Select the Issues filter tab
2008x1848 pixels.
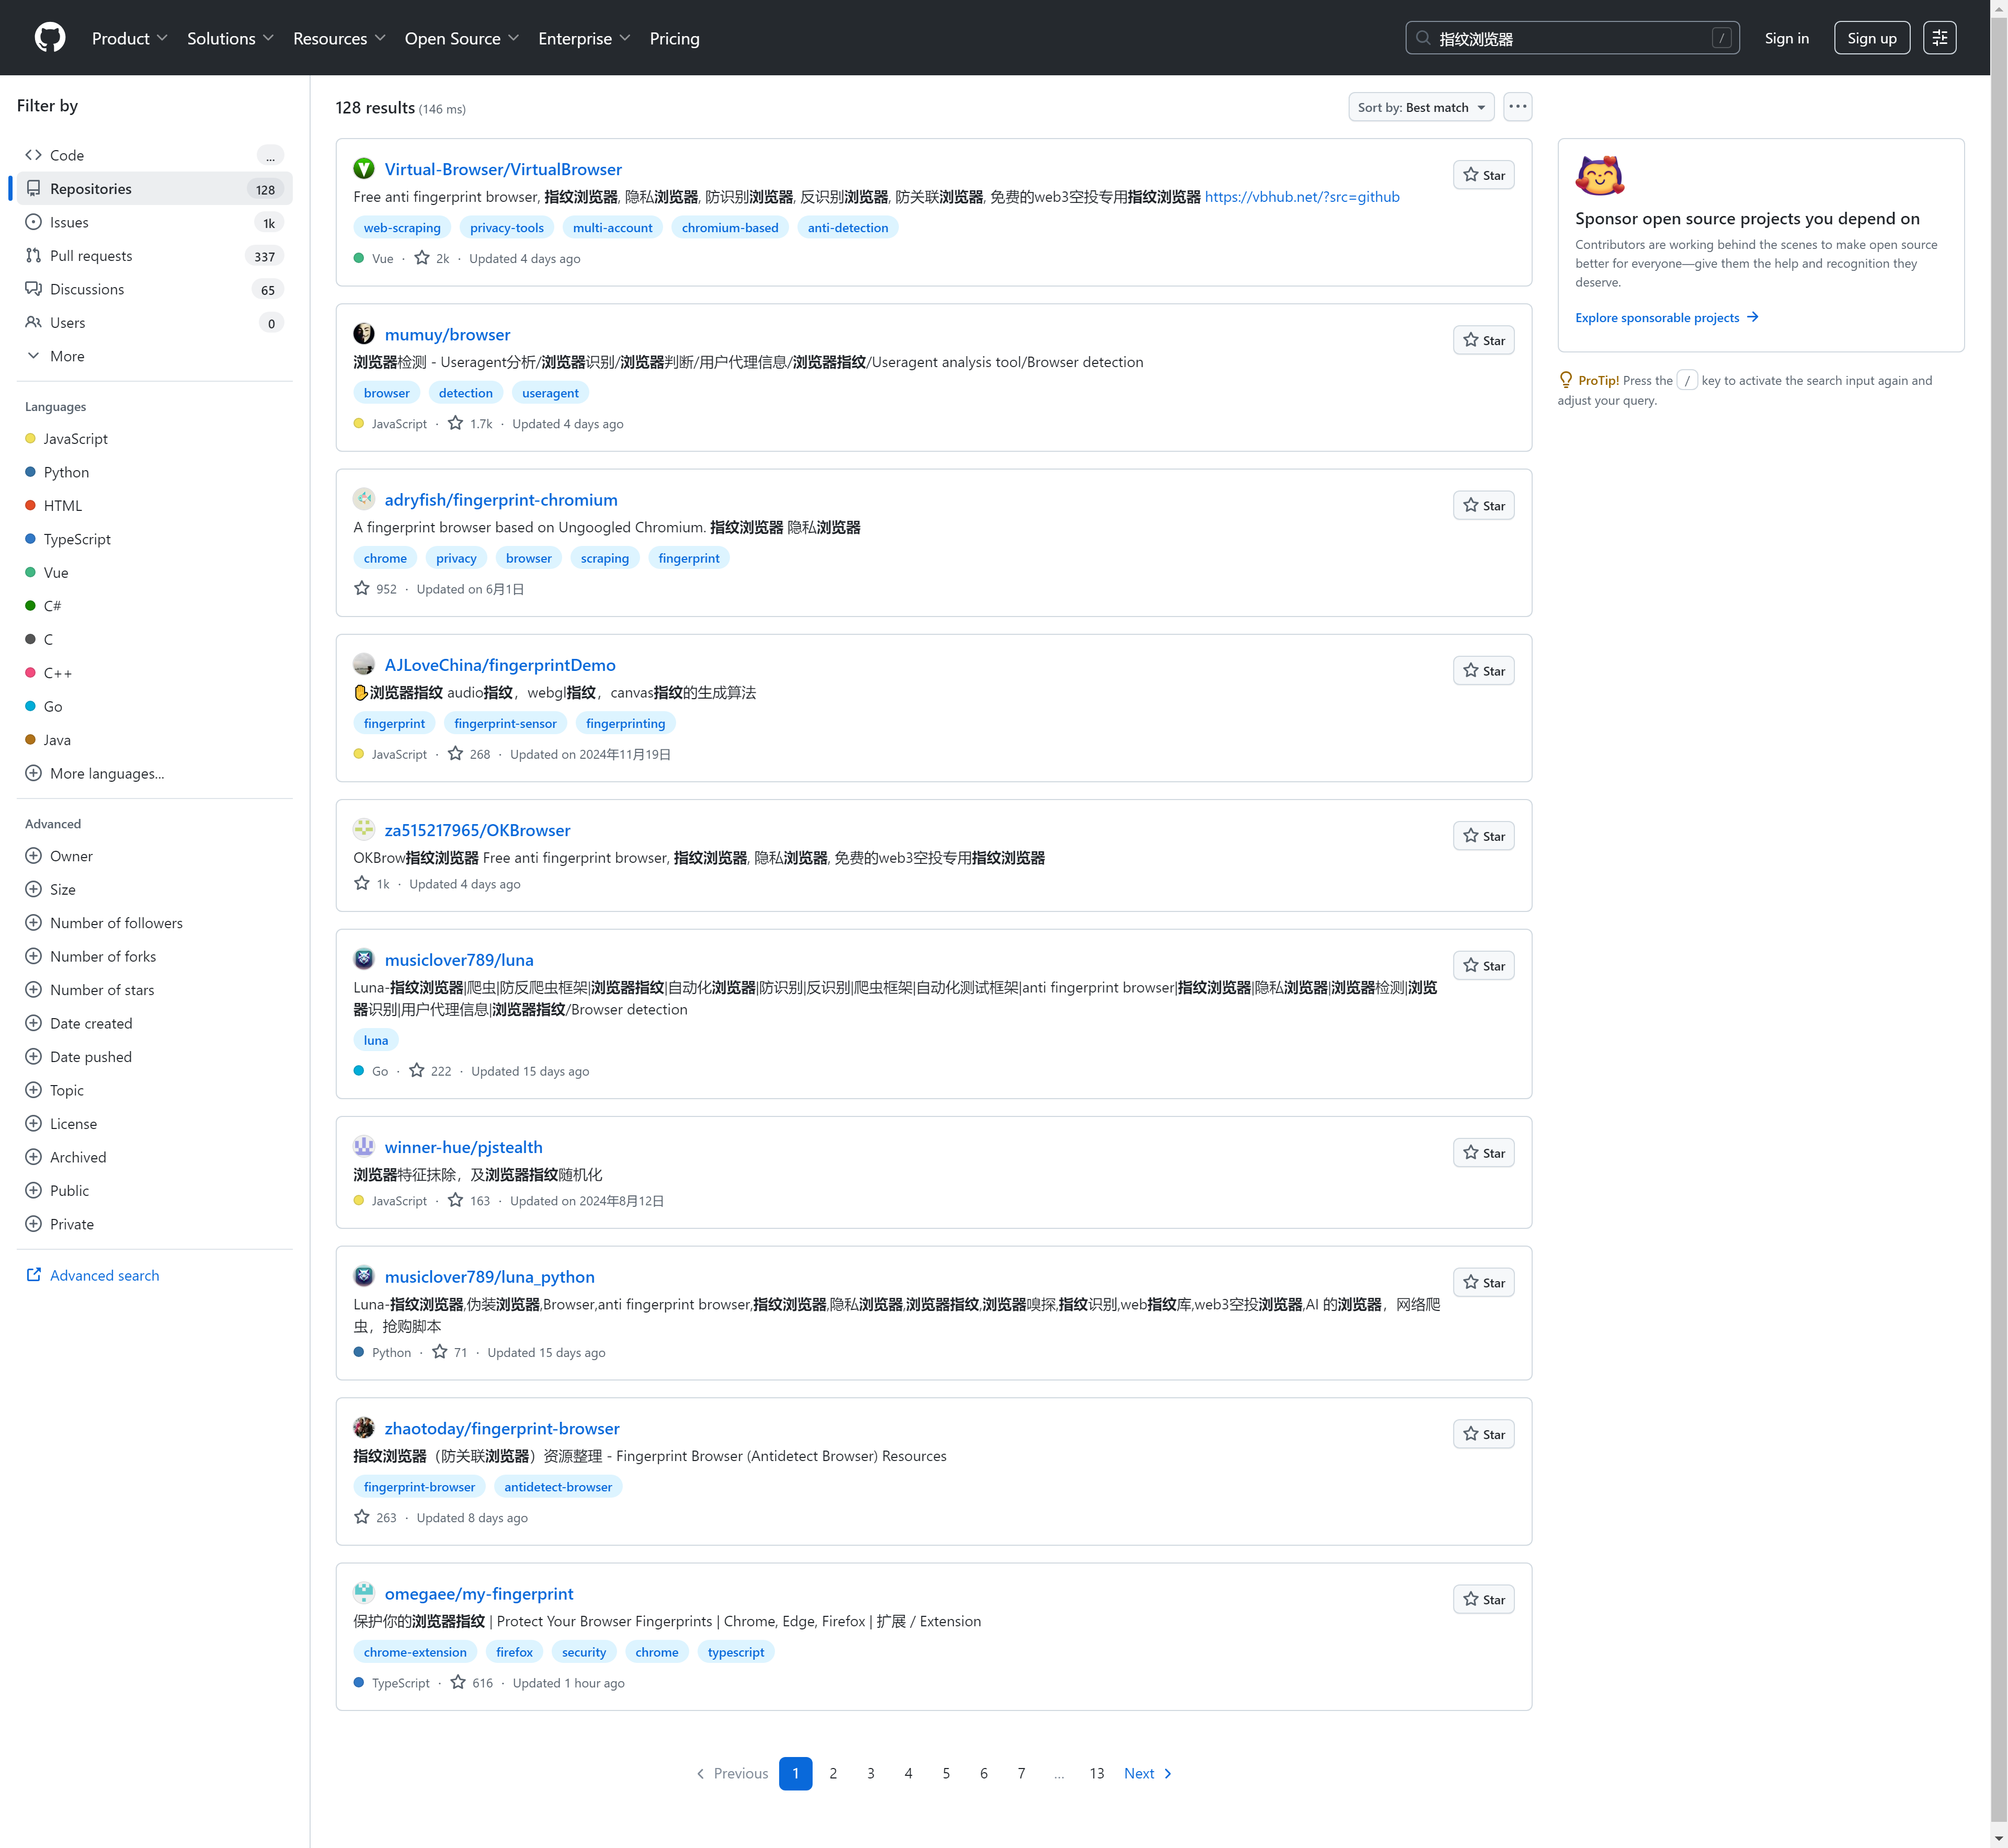69,222
